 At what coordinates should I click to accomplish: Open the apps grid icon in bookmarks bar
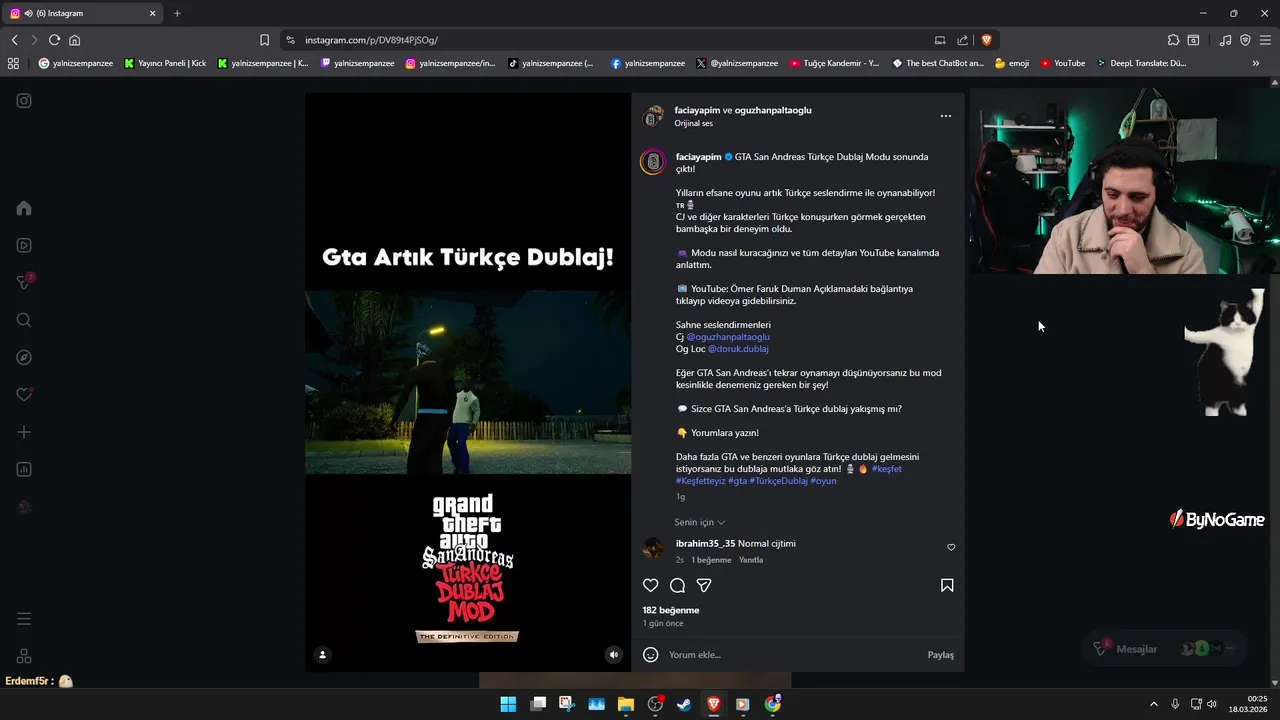[x=13, y=63]
